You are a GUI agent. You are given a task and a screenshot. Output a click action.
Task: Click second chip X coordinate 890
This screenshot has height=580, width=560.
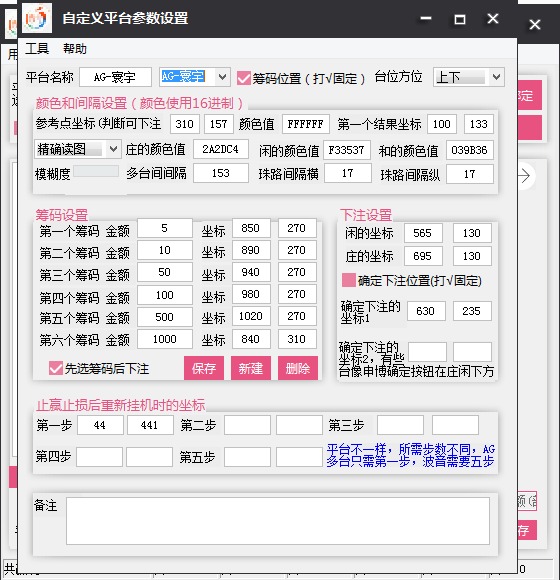tap(251, 250)
